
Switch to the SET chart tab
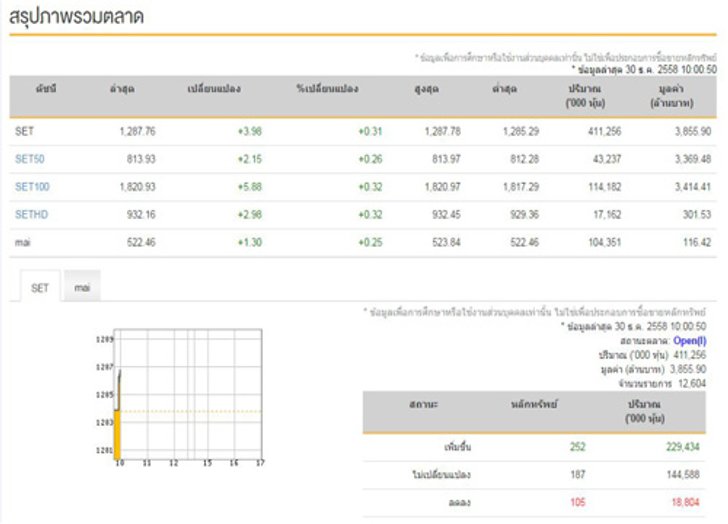[x=39, y=288]
